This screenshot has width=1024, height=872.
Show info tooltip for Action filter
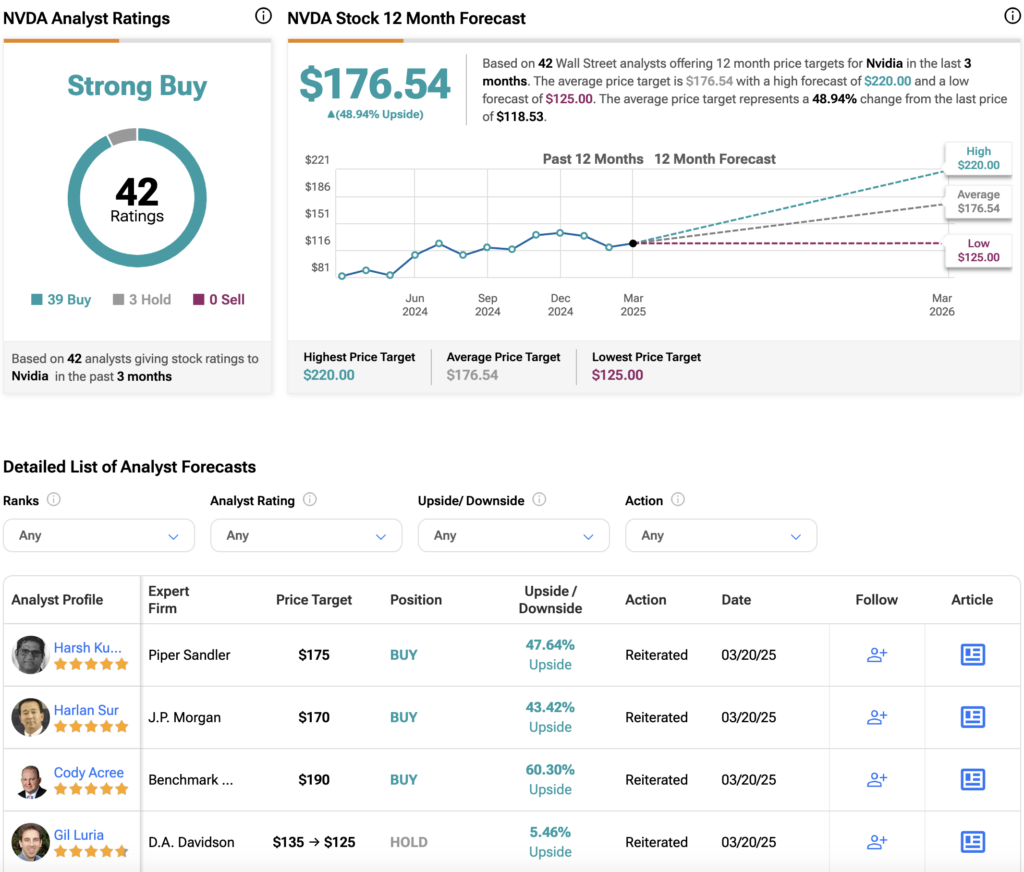(679, 500)
